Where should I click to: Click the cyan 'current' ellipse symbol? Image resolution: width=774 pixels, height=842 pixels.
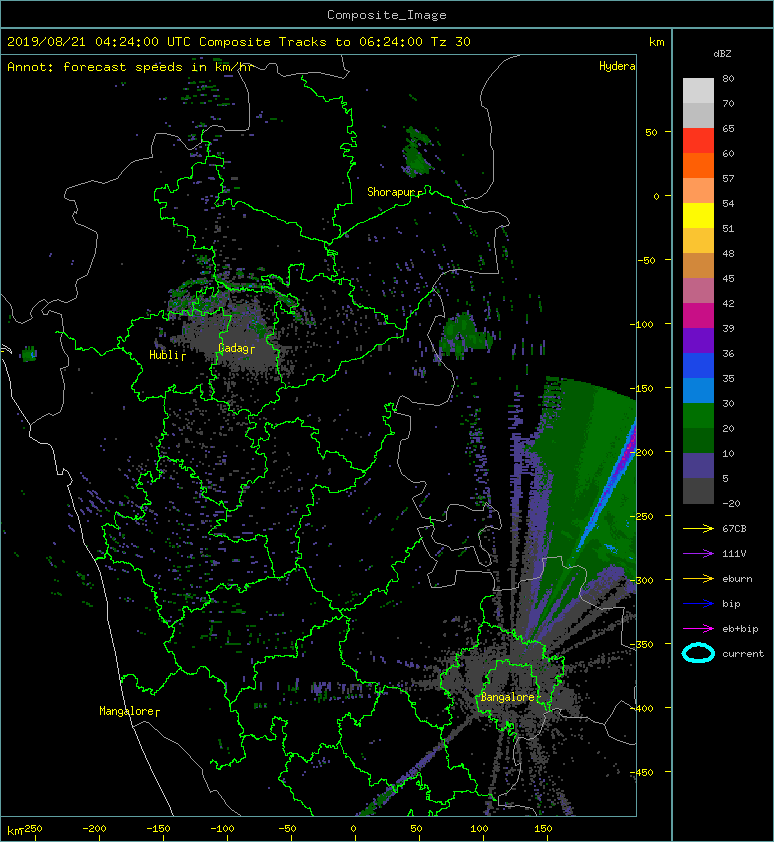(698, 653)
